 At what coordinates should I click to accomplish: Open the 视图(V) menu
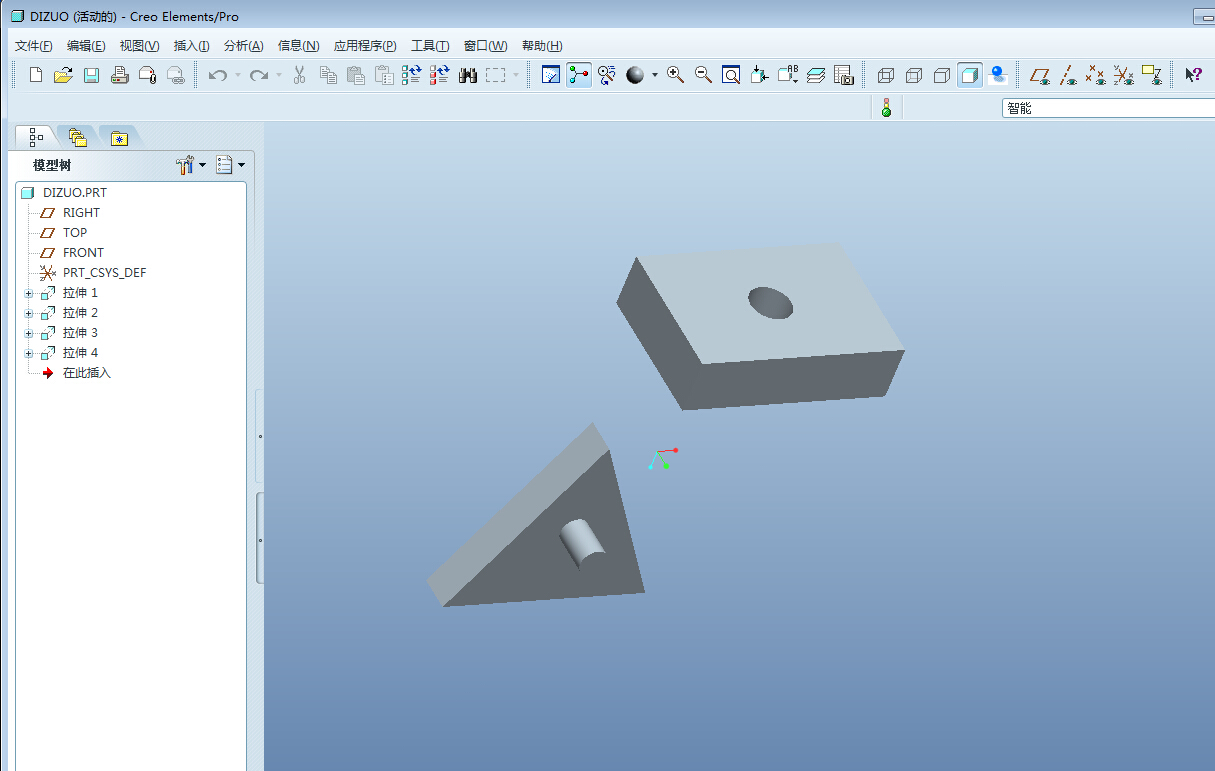[139, 46]
